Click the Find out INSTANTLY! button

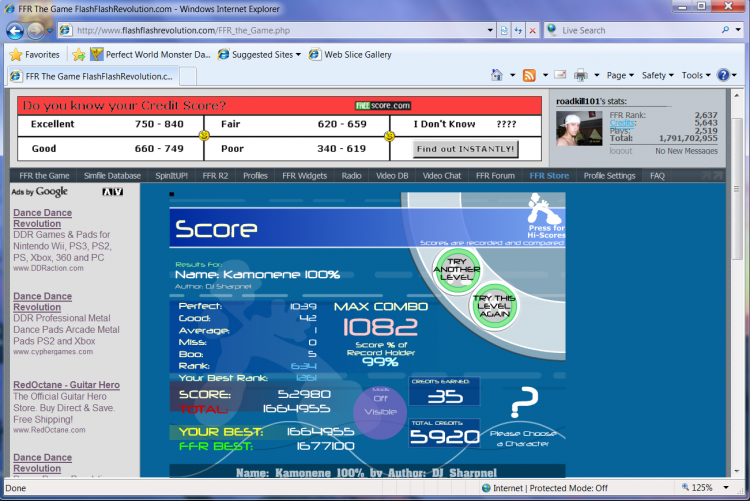pyautogui.click(x=466, y=149)
